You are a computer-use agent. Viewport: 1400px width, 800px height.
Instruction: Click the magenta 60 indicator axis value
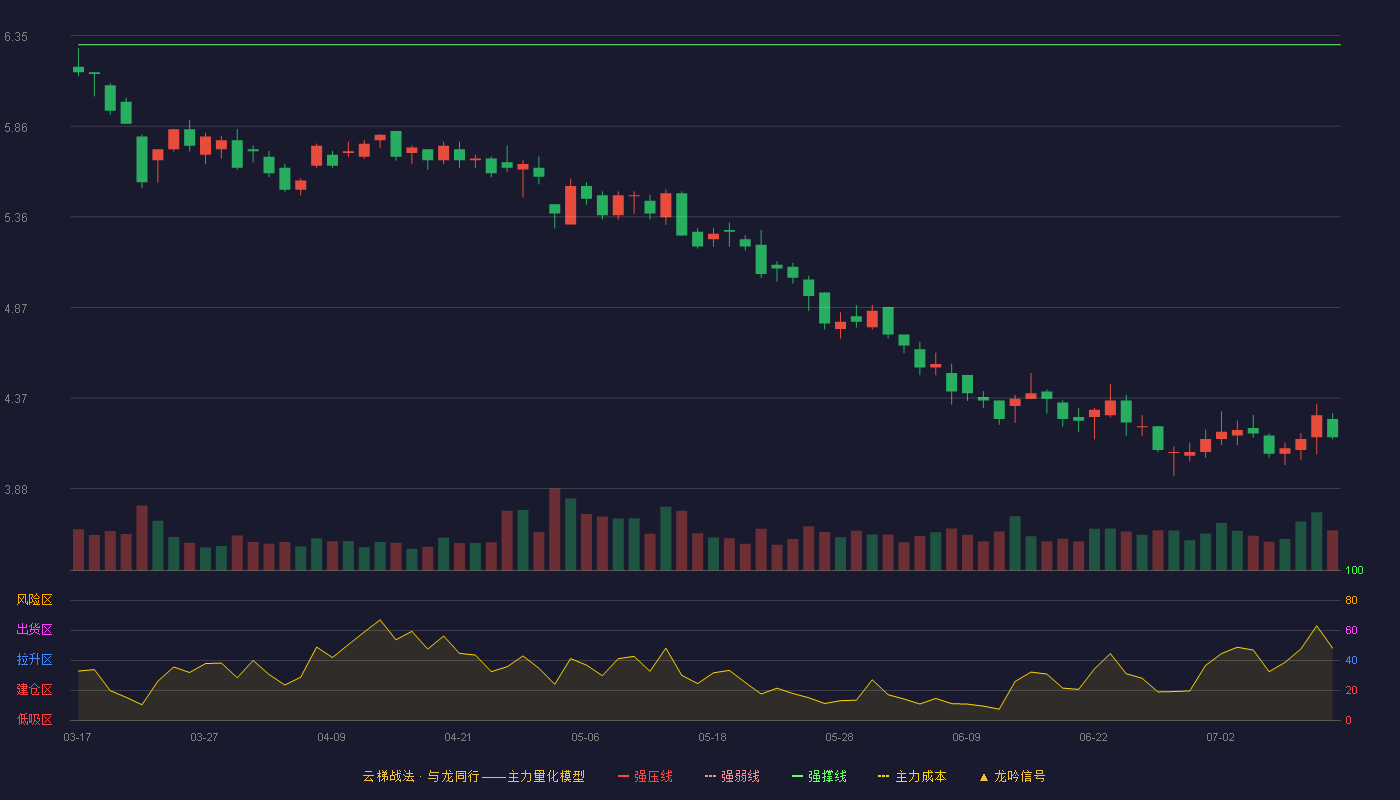click(1351, 630)
